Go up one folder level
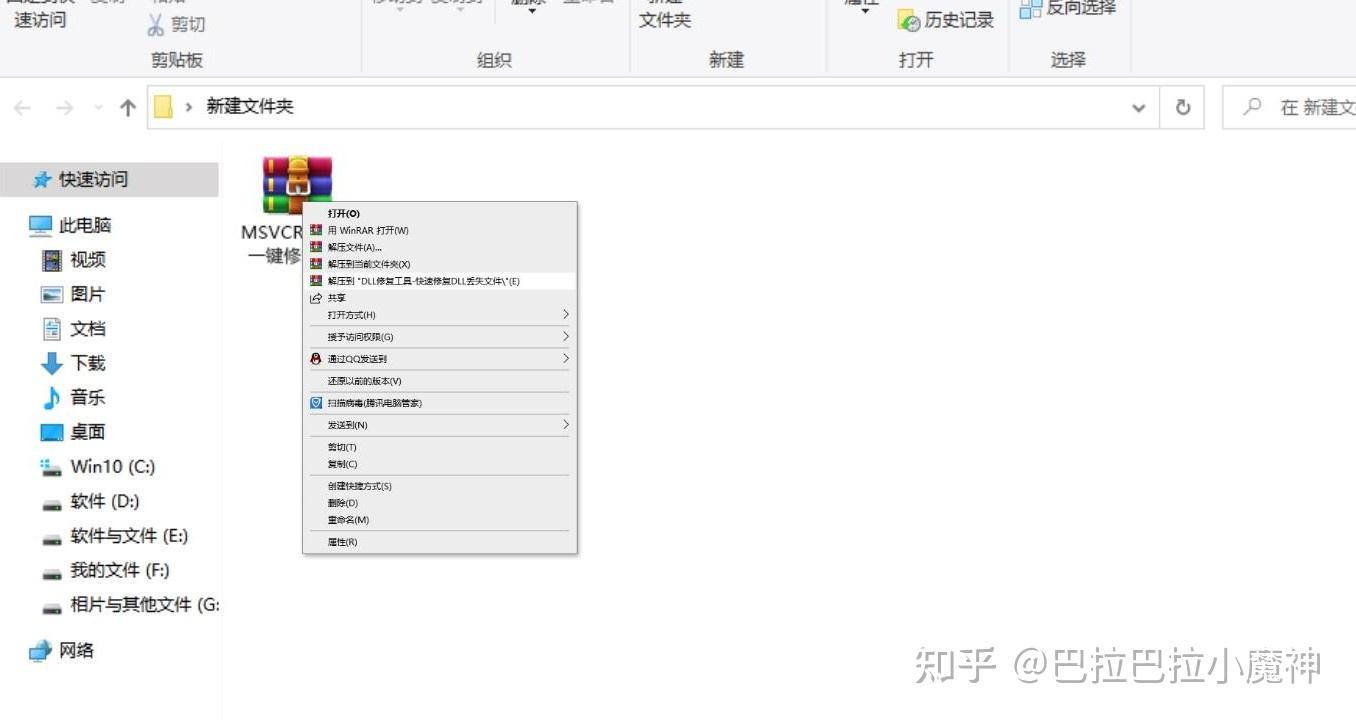Screen dimensions: 1356x720 coord(128,108)
